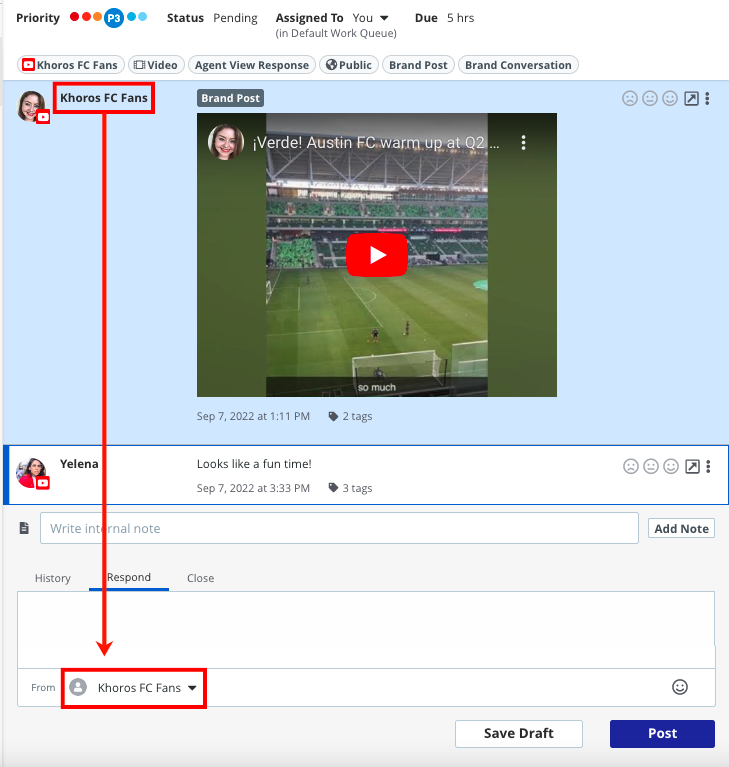729x767 pixels.
Task: Click the Video tag chip
Action: click(156, 65)
